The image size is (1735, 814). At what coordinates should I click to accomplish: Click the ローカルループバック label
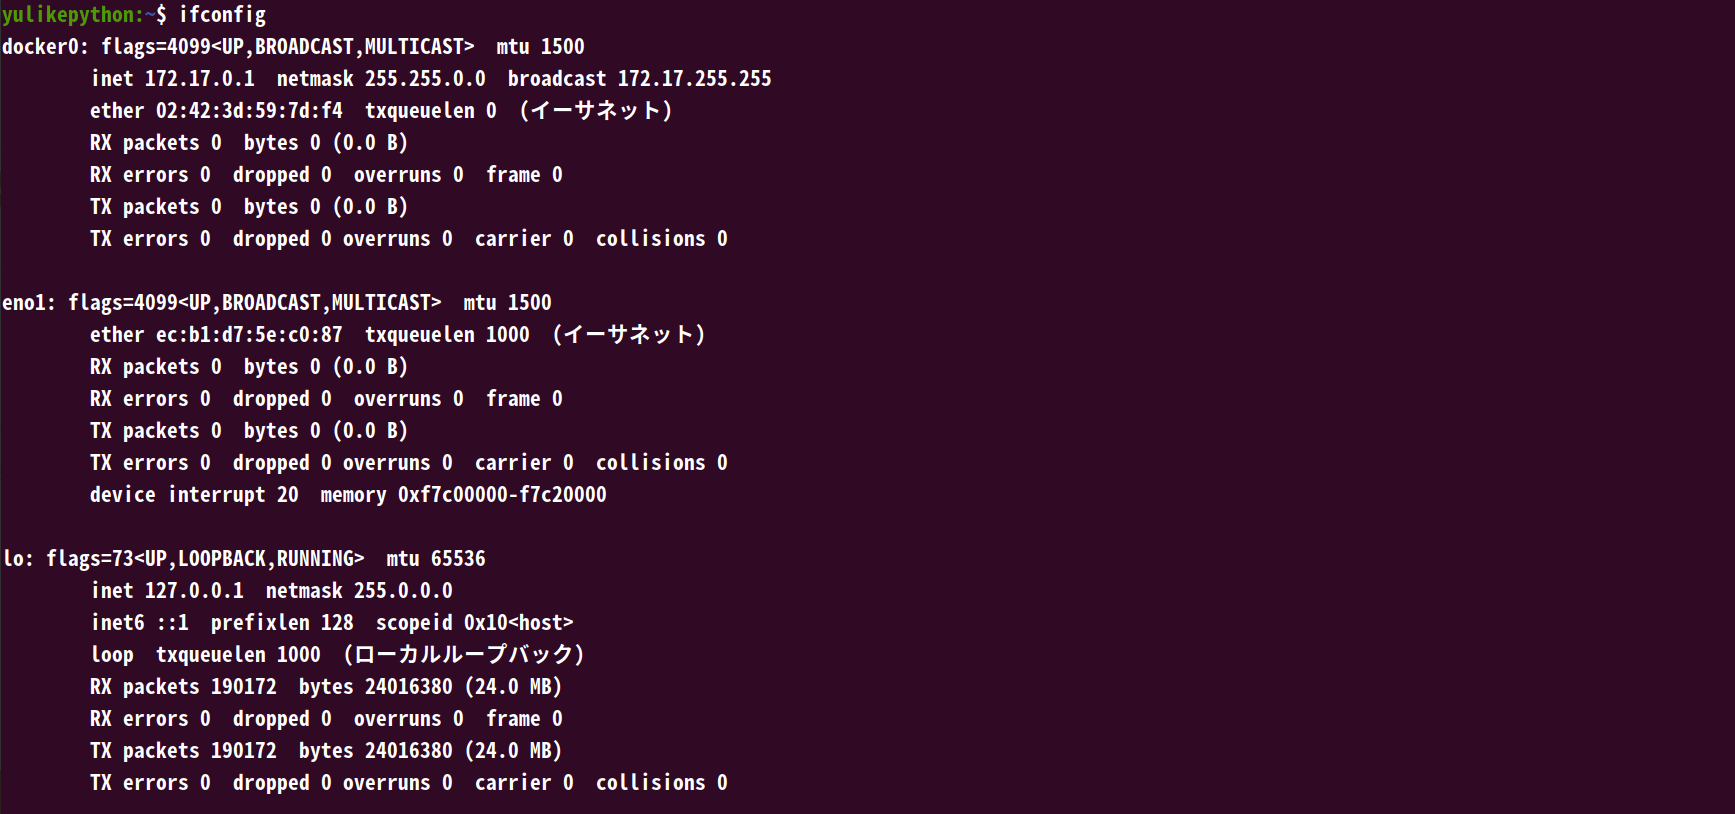pos(464,655)
